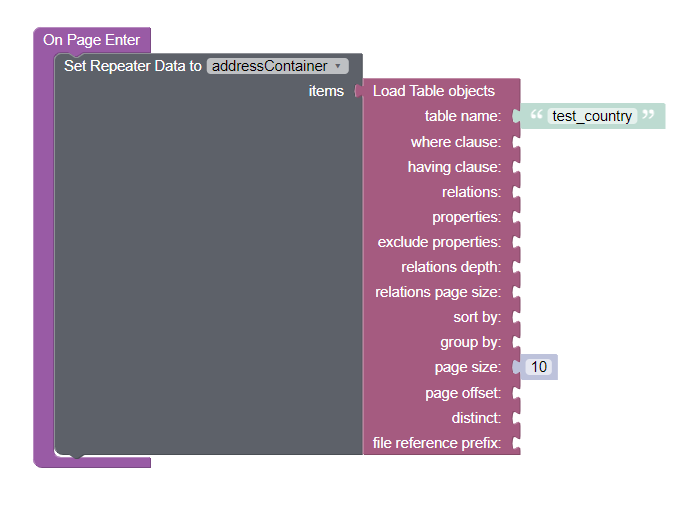
Task: Click the page offset input socket
Action: [x=516, y=393]
